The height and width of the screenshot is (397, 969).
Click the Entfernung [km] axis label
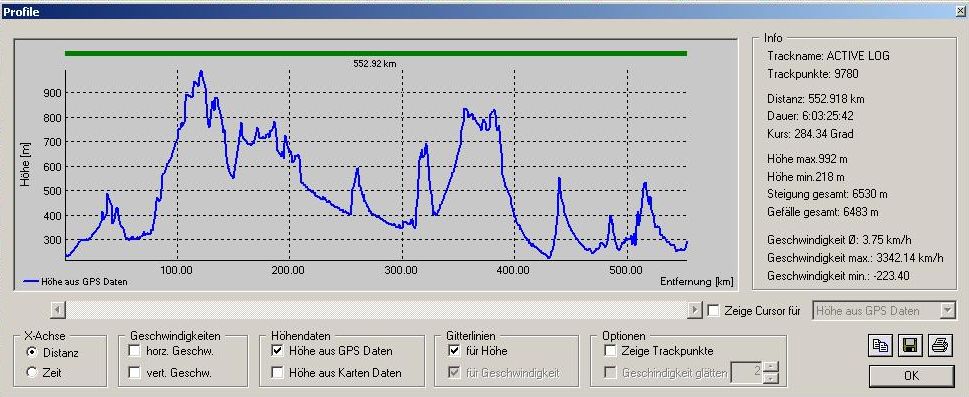696,281
